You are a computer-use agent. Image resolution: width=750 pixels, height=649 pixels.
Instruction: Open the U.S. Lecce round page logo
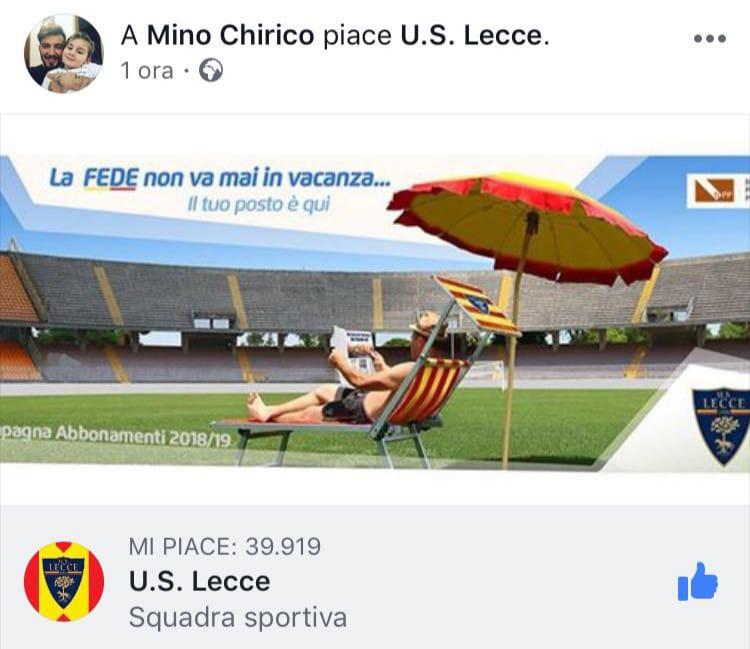point(64,582)
